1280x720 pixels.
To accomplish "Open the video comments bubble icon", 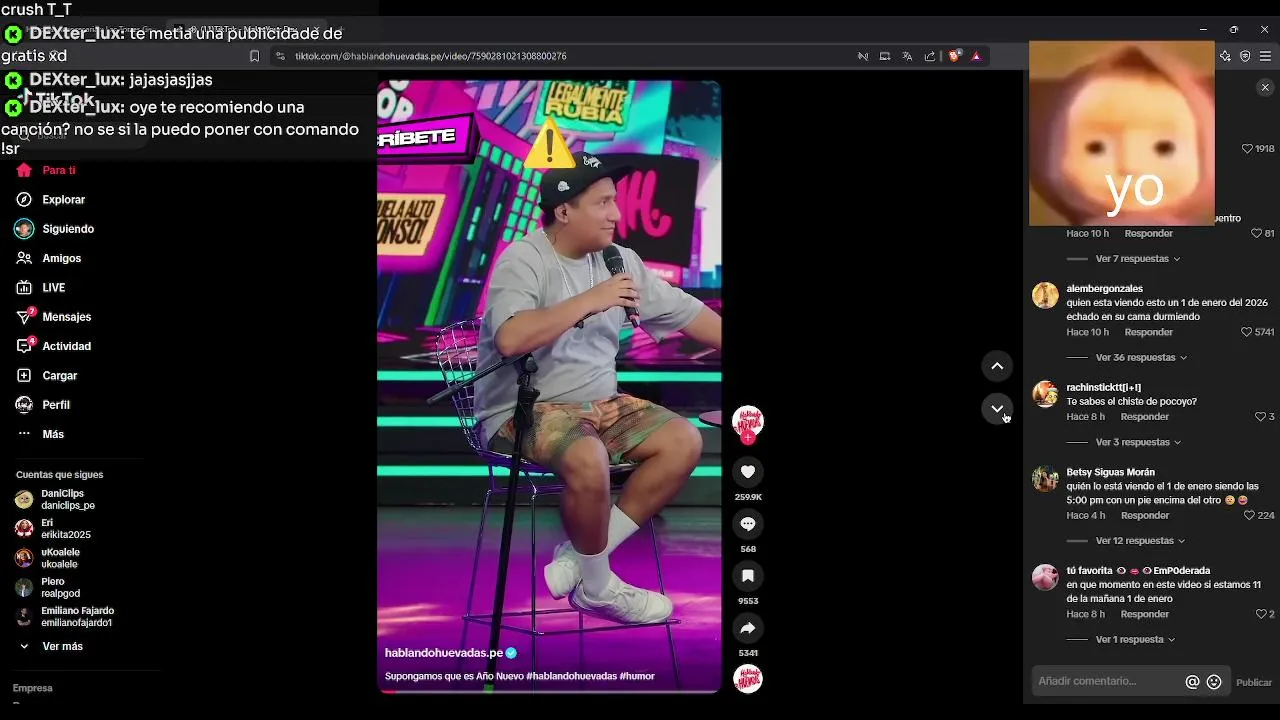I will pos(748,524).
